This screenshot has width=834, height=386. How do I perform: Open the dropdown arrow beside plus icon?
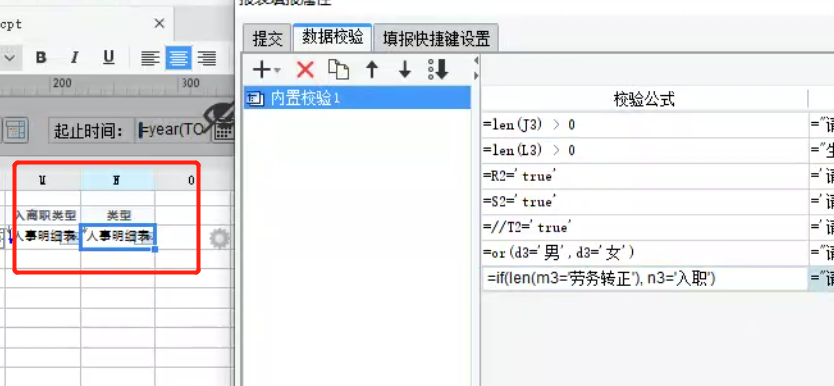pyautogui.click(x=277, y=70)
